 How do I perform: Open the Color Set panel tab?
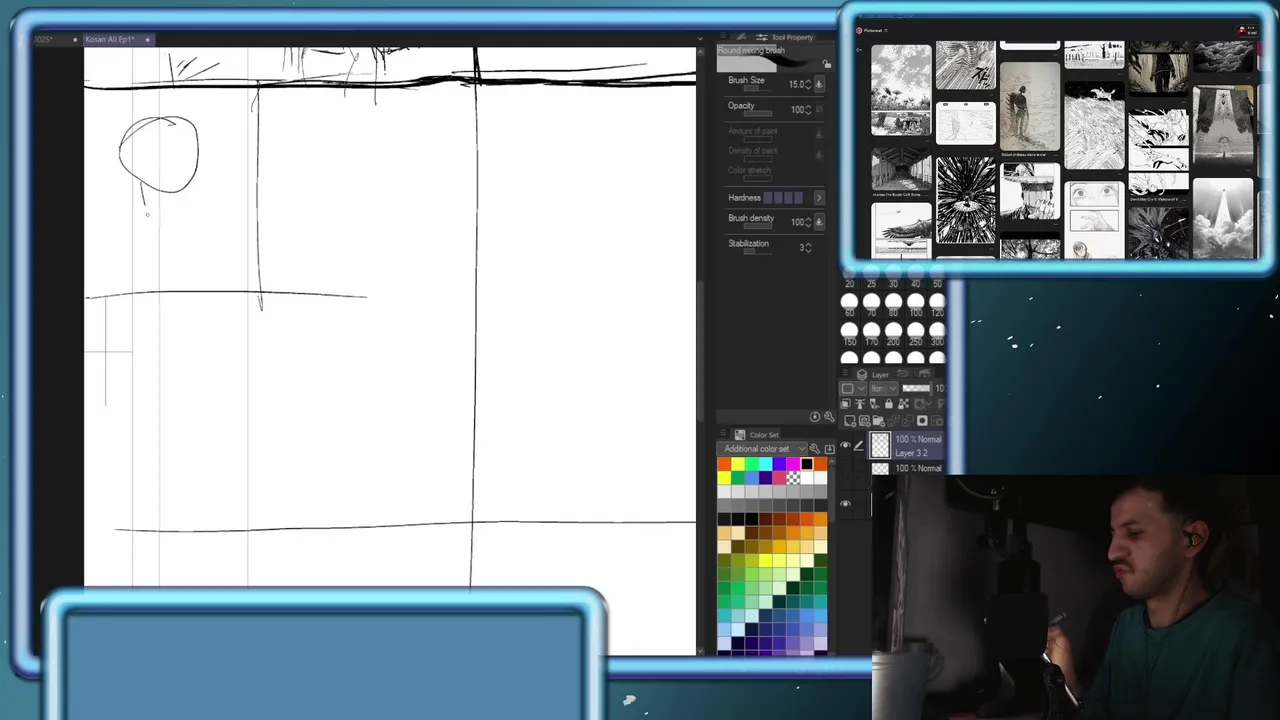pyautogui.click(x=757, y=435)
